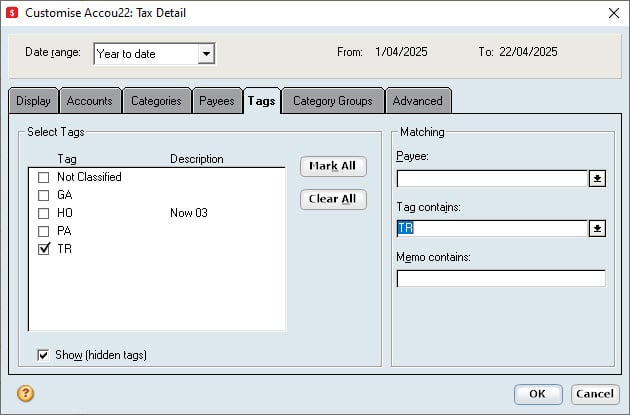Switch to the Display tab

(x=33, y=101)
